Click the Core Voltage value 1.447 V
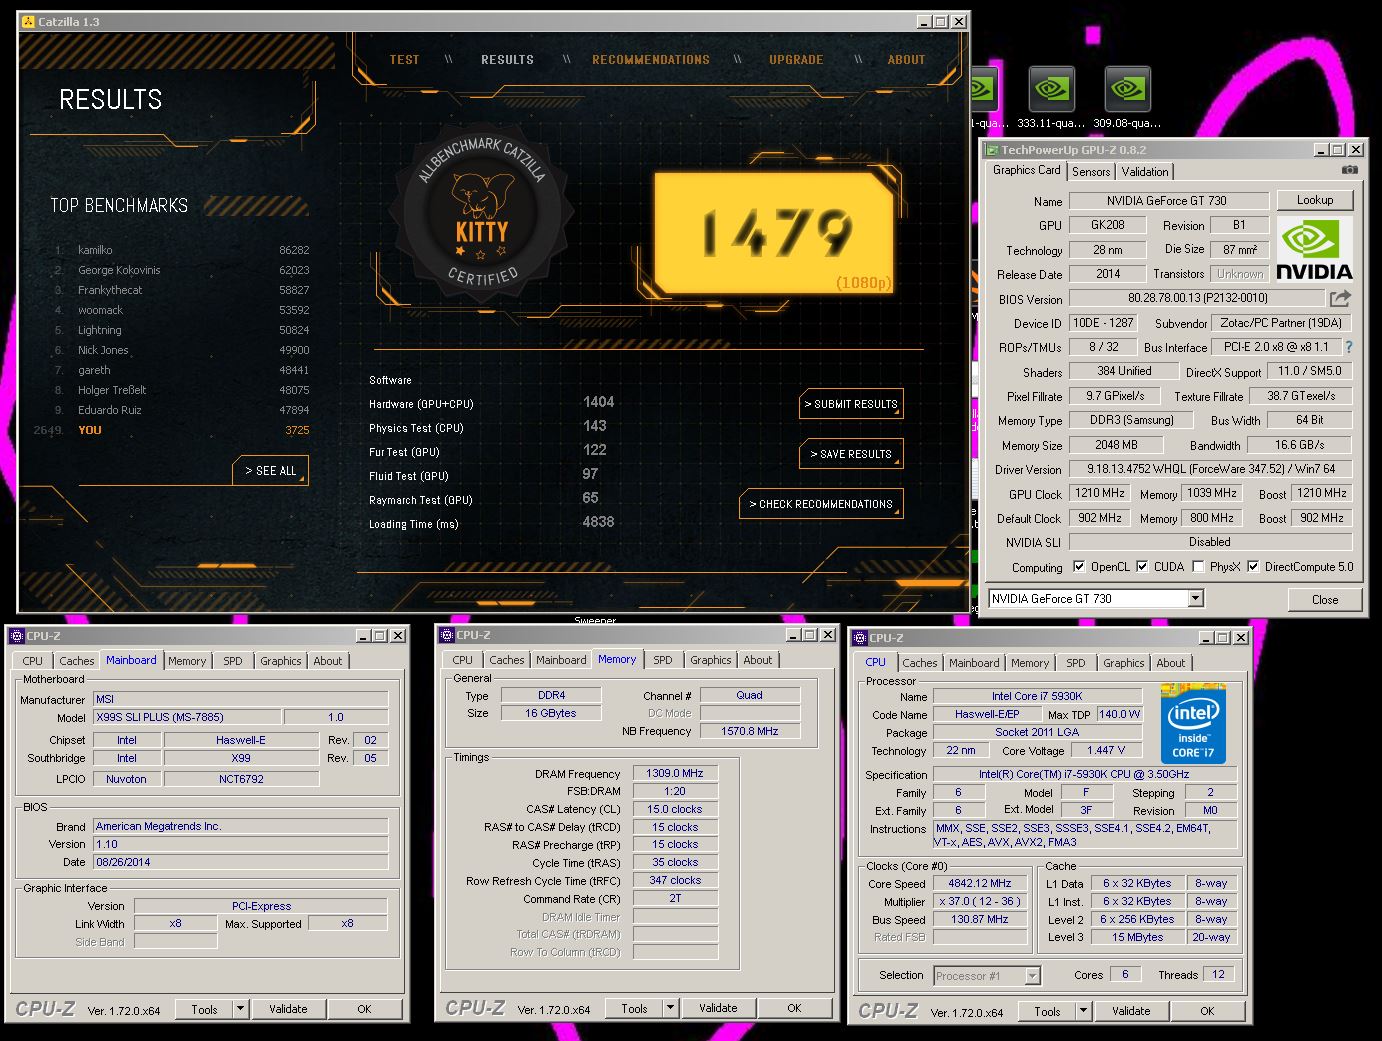Image resolution: width=1382 pixels, height=1041 pixels. click(1106, 750)
